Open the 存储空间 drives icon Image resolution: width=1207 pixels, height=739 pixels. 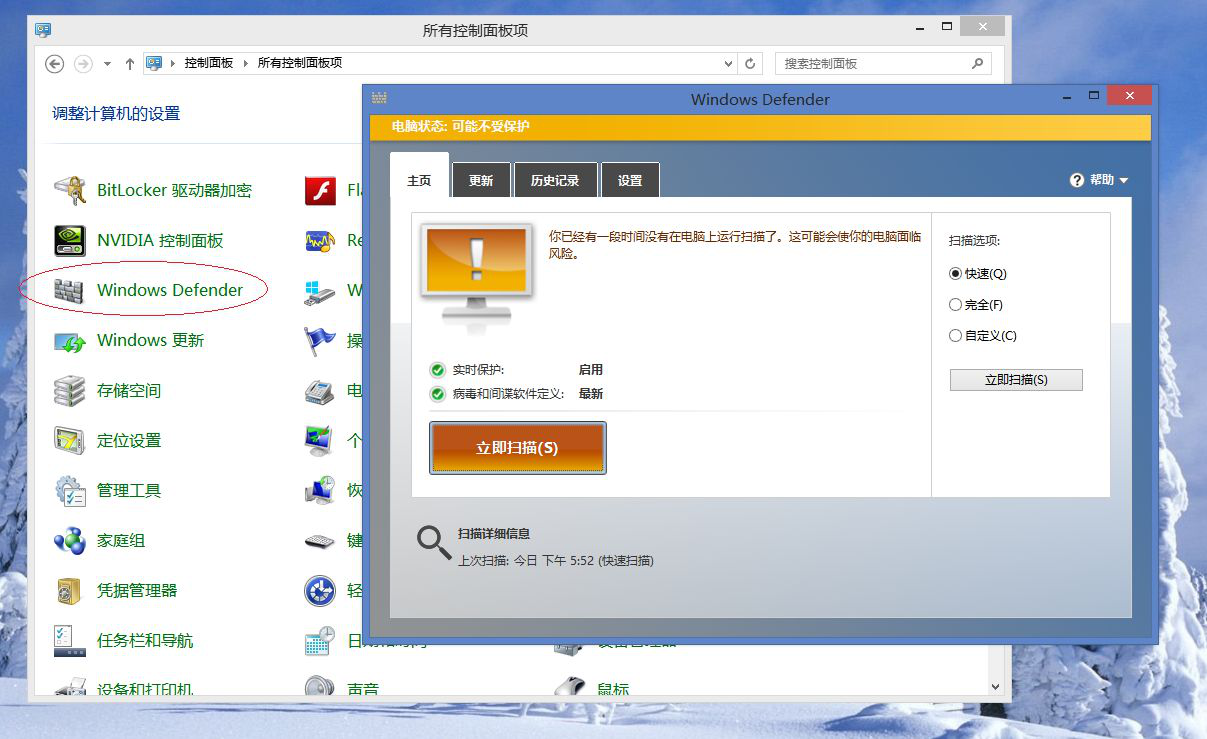tap(70, 391)
